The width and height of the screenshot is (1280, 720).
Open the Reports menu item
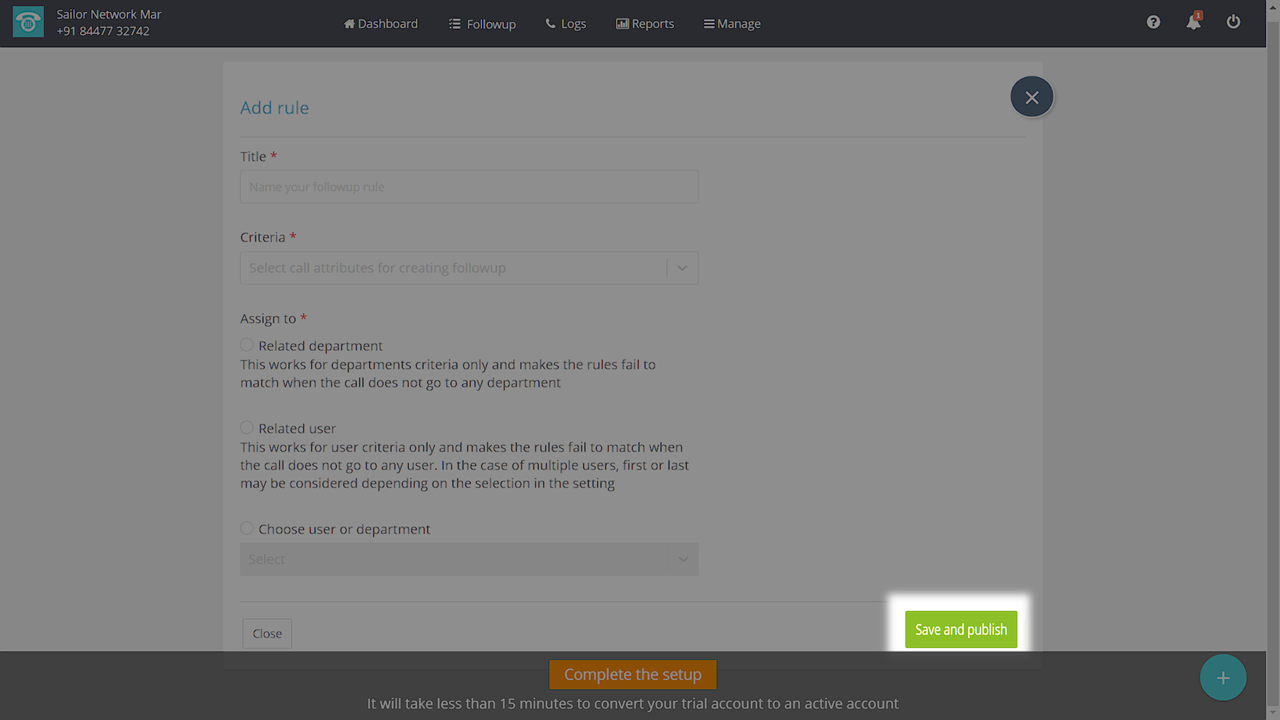coord(645,23)
